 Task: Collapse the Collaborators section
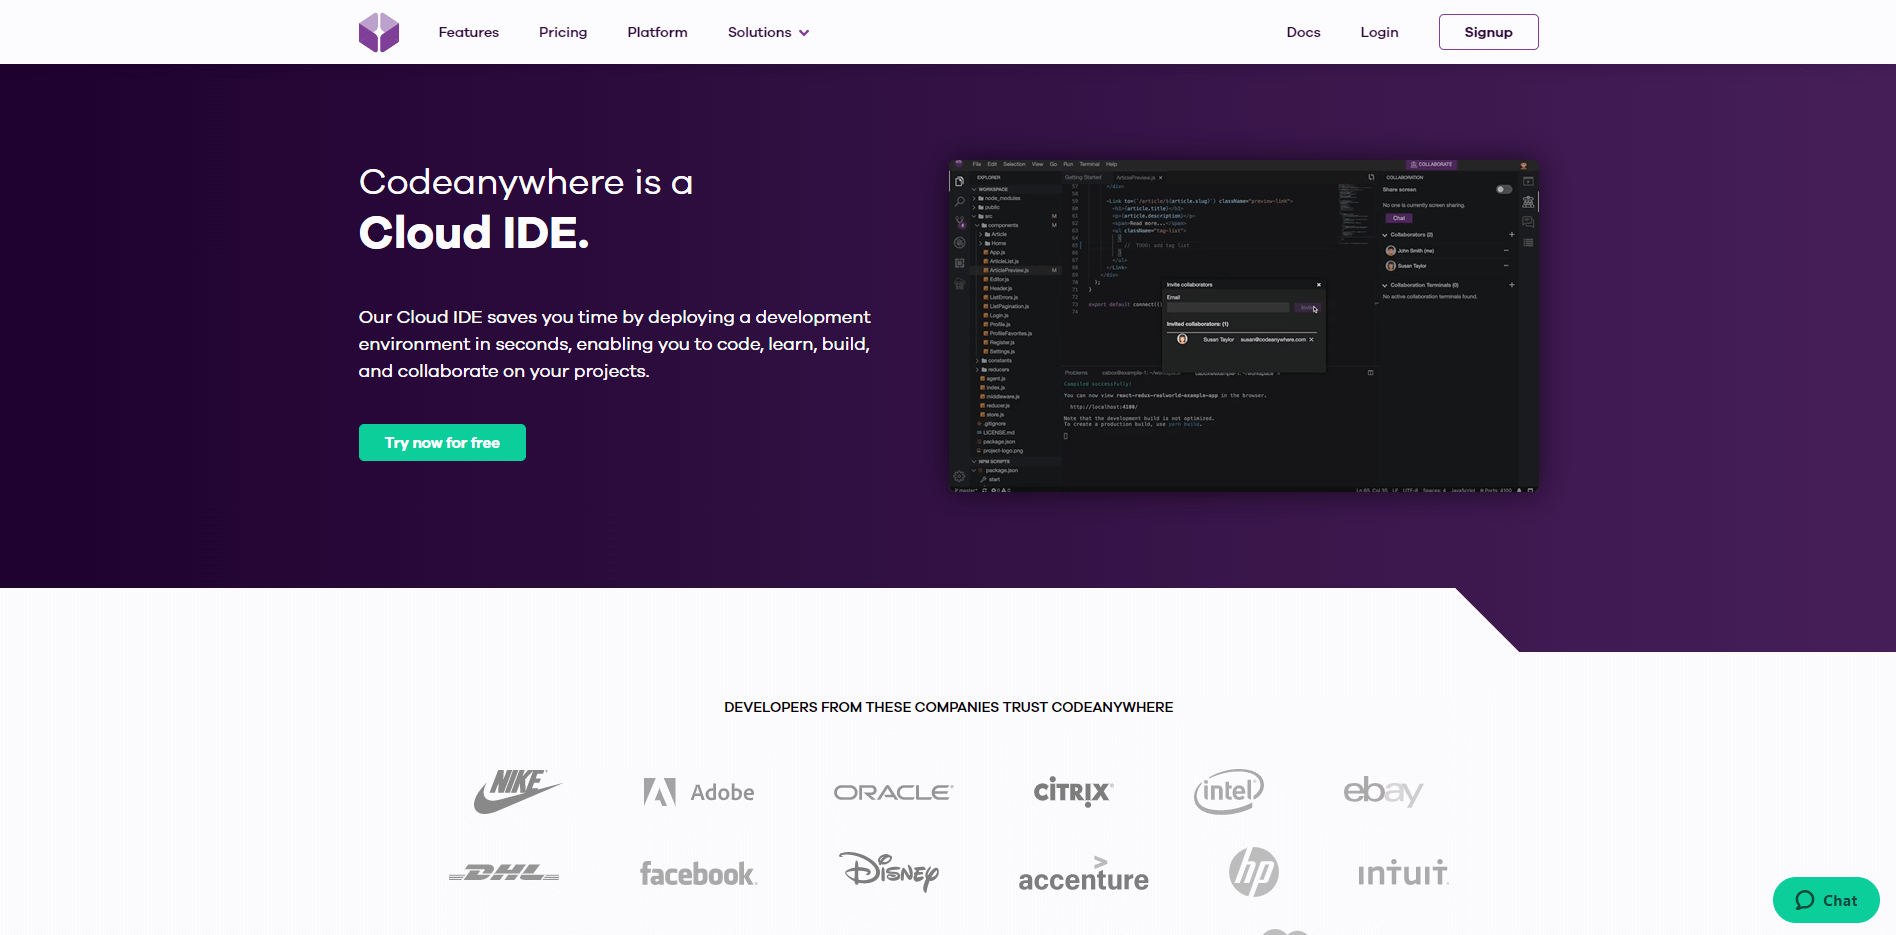1385,235
